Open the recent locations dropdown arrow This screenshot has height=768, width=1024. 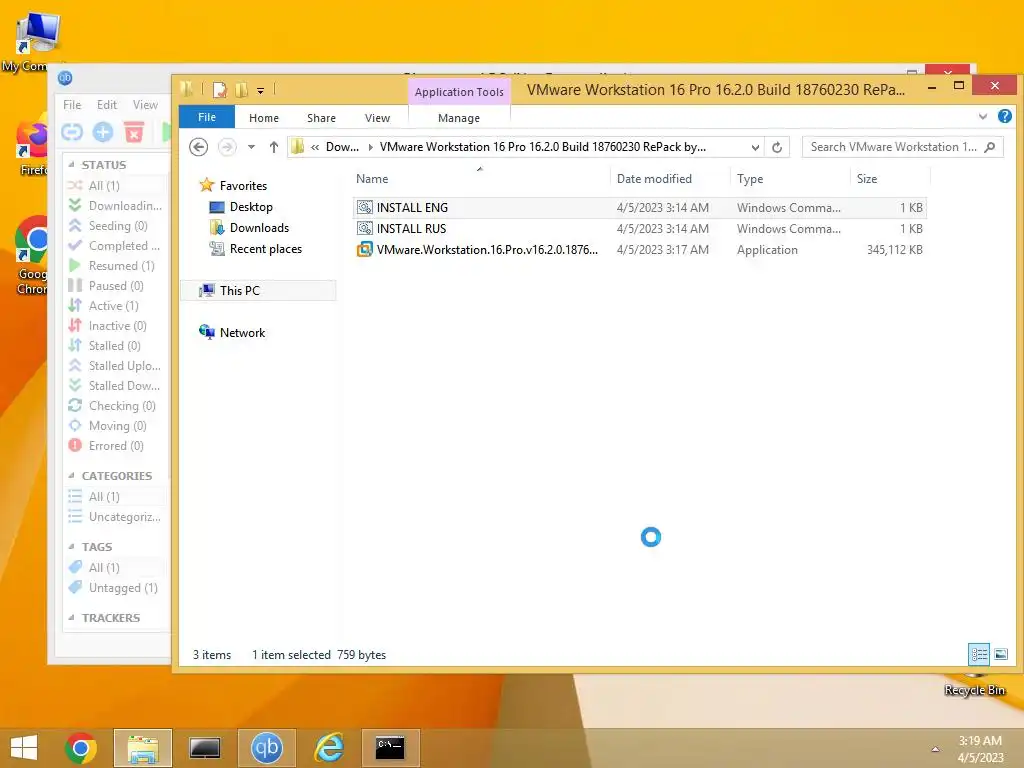[251, 147]
